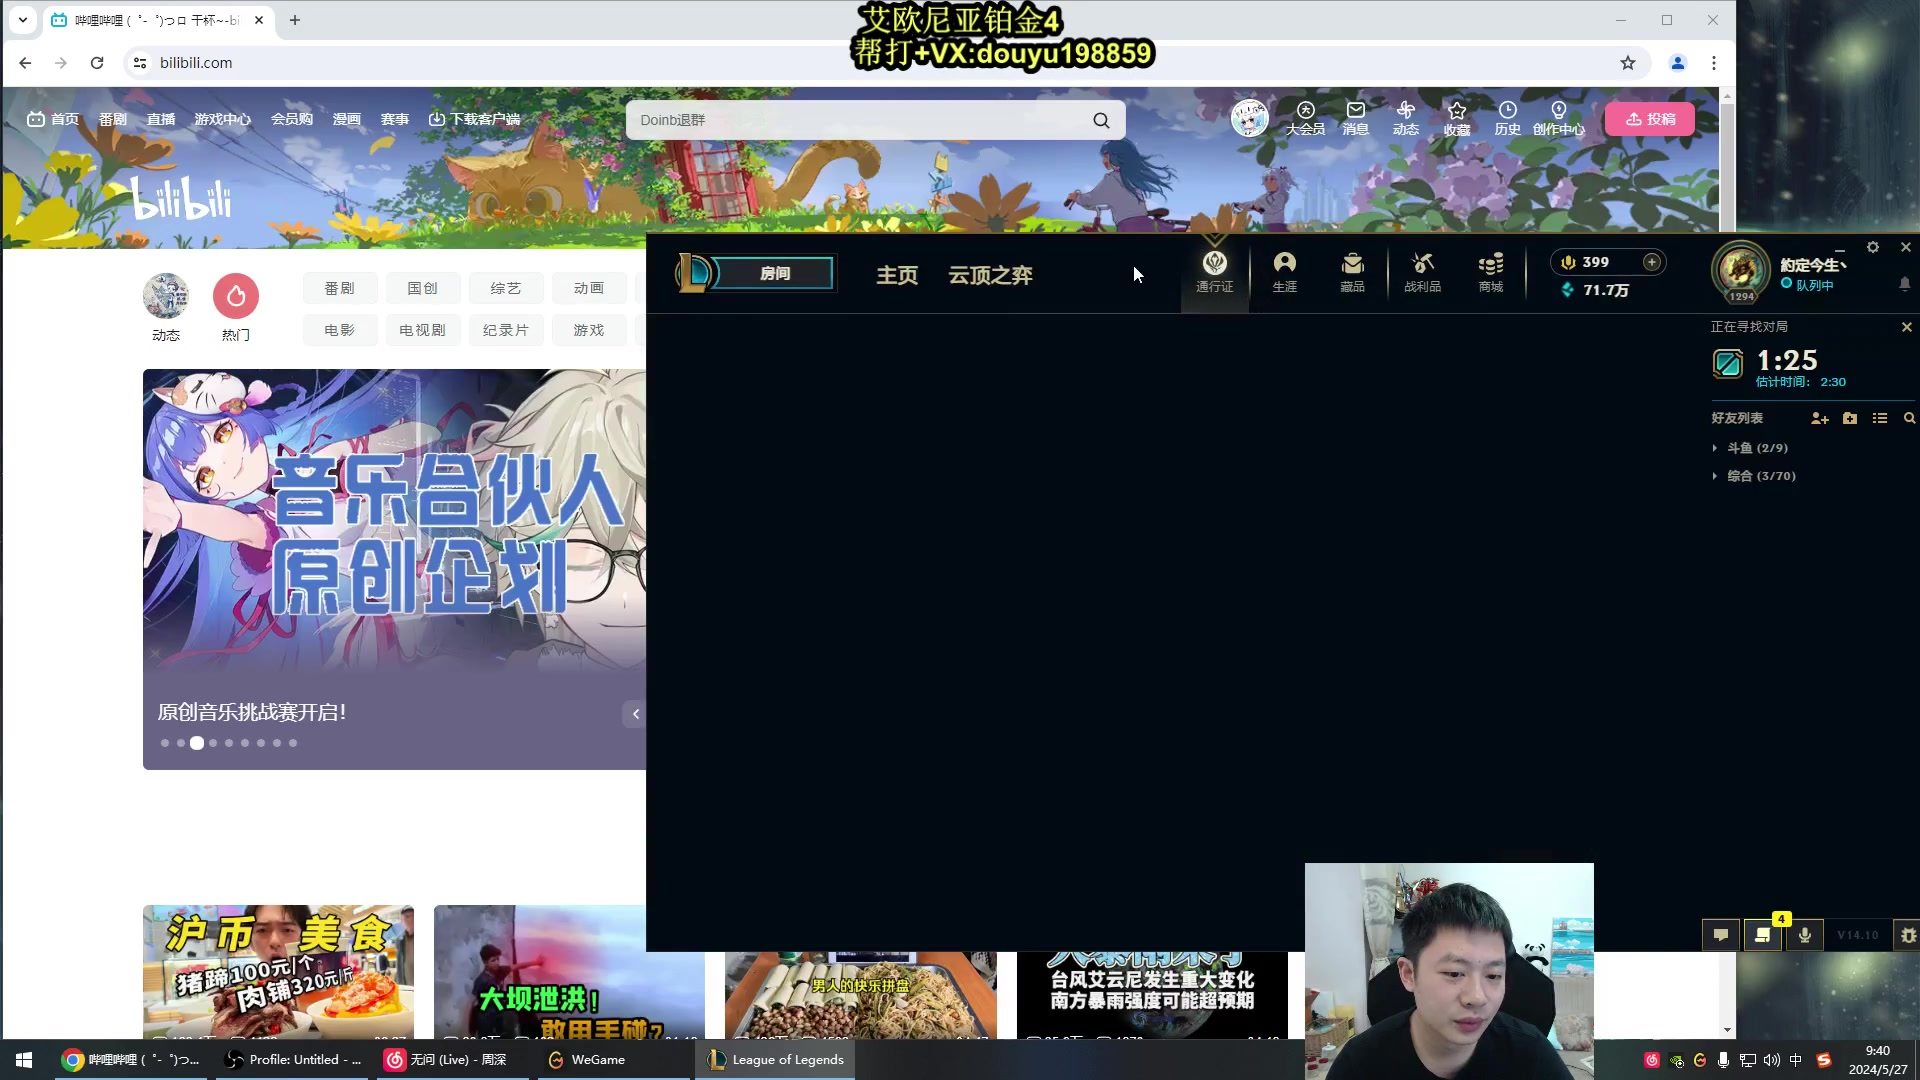
Task: Click the add friend icon
Action: coord(1819,418)
